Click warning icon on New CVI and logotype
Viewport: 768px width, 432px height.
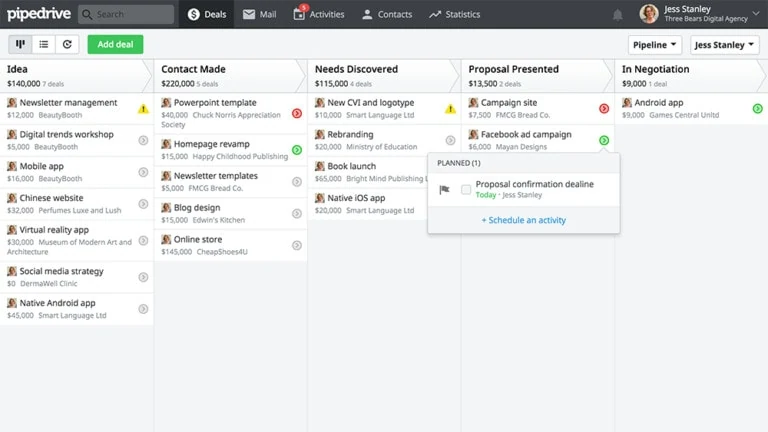tap(450, 109)
